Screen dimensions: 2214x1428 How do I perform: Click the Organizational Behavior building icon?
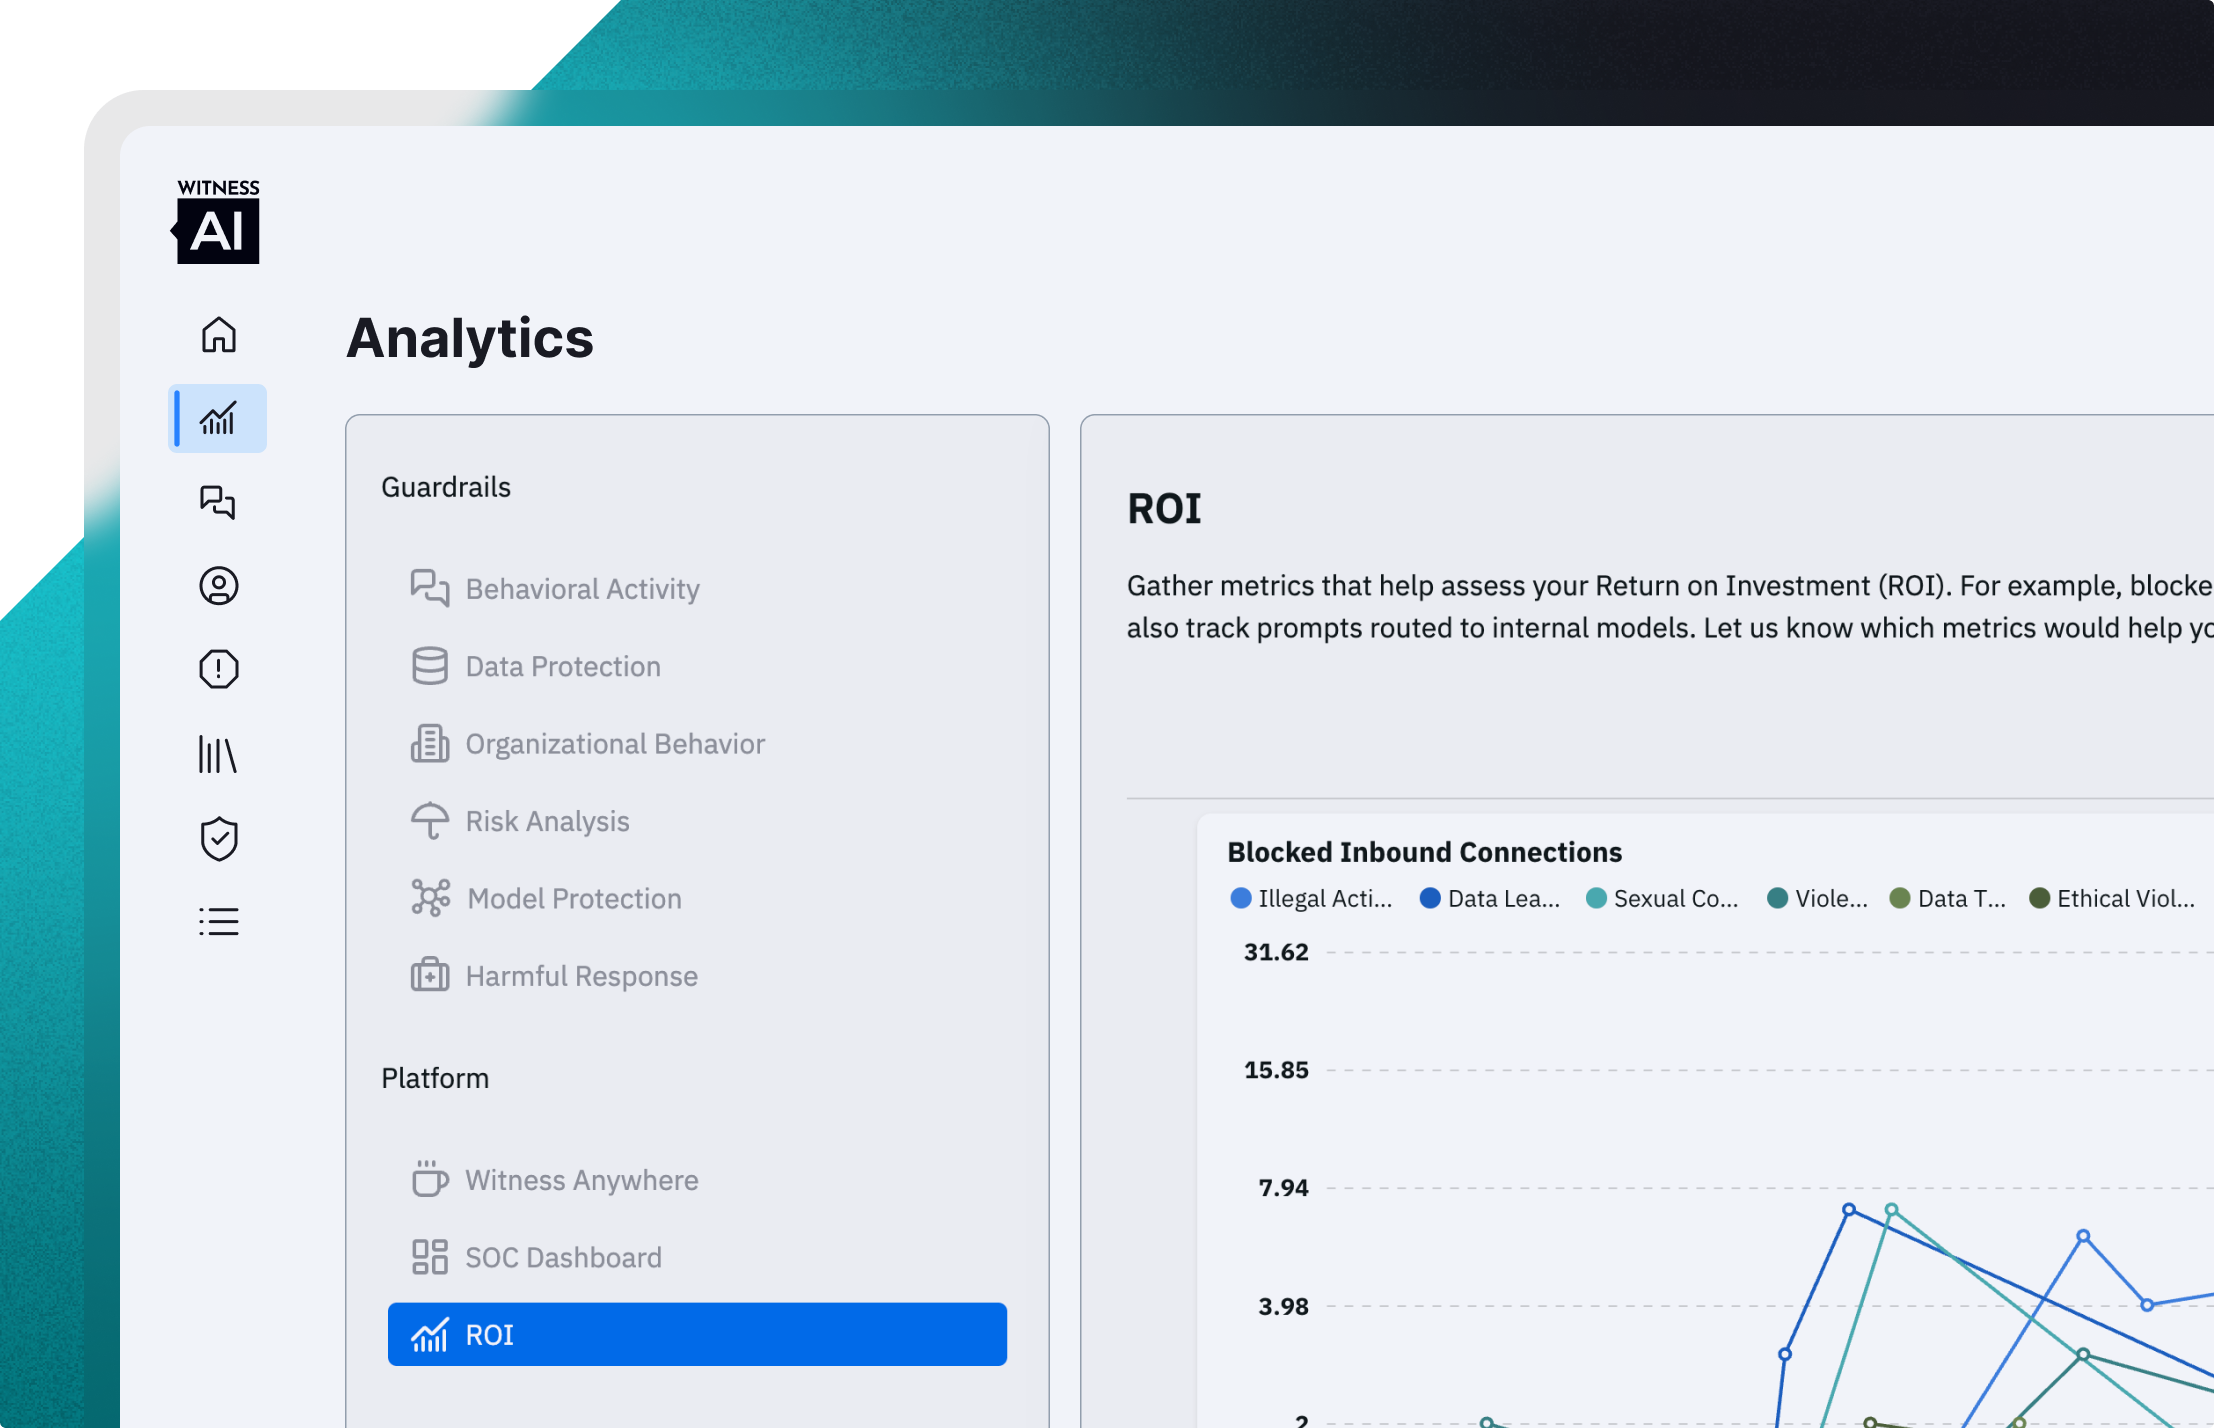click(x=430, y=743)
